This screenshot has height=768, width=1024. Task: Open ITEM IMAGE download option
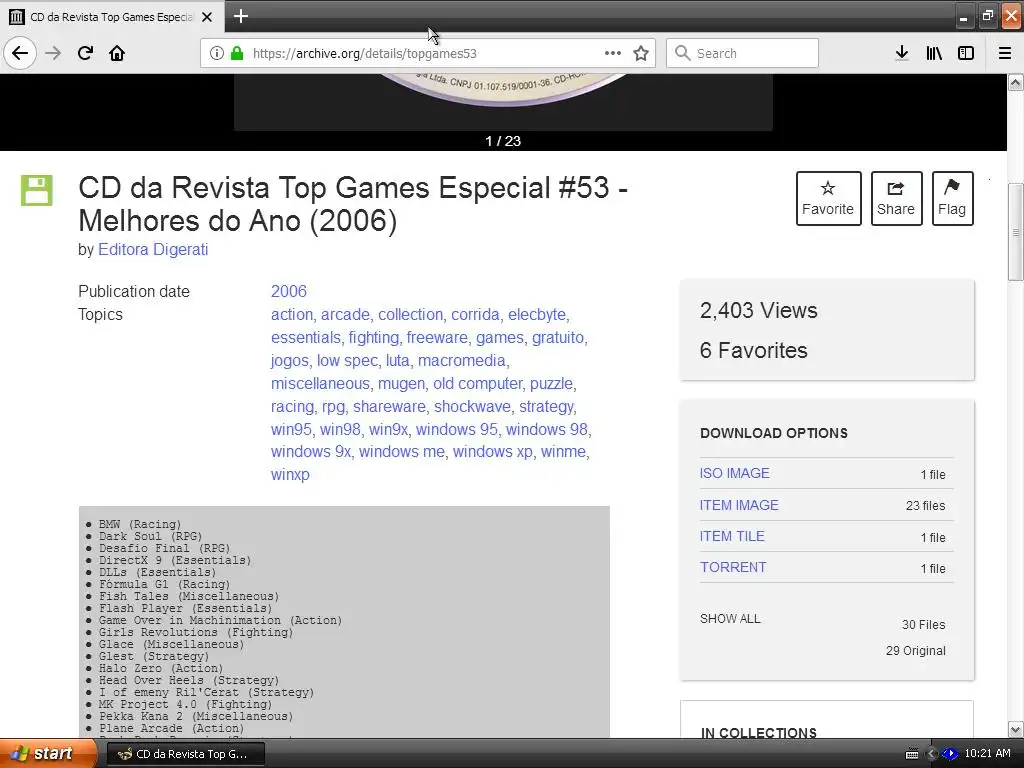[x=739, y=505]
